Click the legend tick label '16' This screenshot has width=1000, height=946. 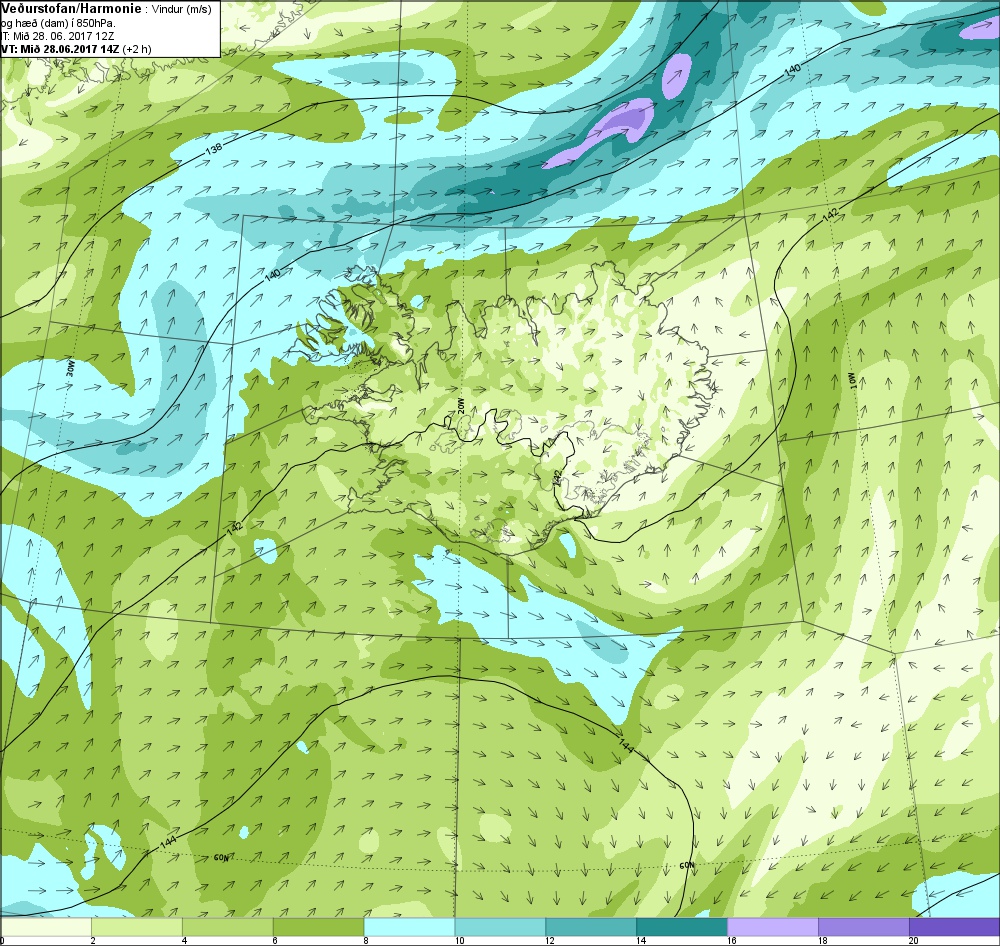point(732,940)
